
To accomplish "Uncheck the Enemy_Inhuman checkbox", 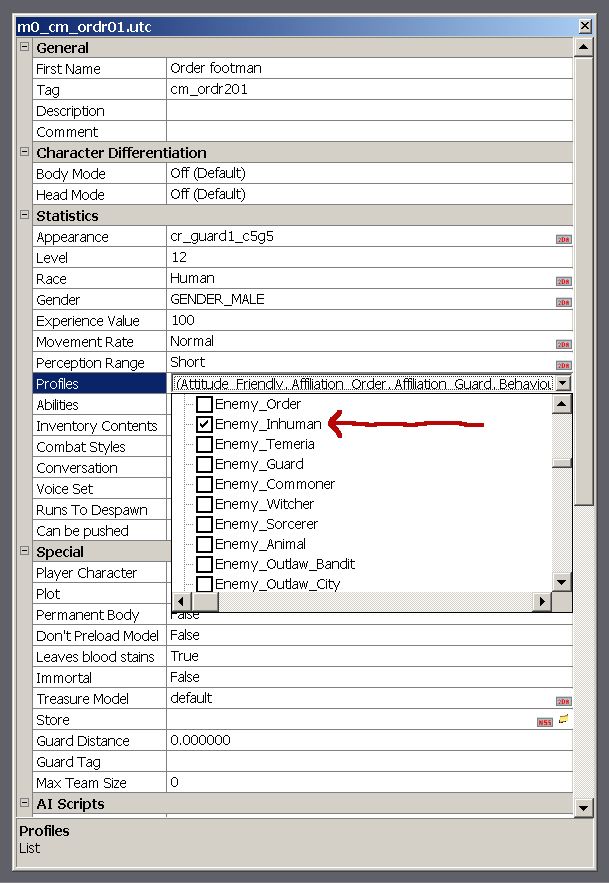I will click(x=204, y=424).
